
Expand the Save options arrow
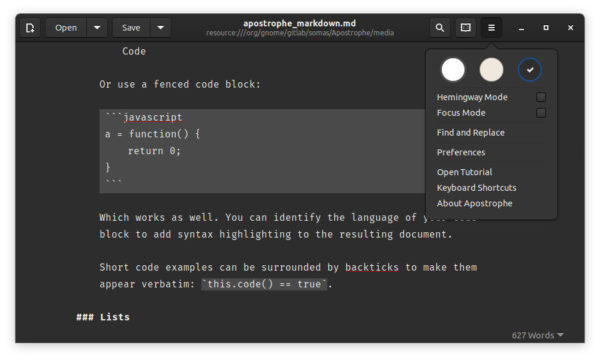[x=160, y=28]
